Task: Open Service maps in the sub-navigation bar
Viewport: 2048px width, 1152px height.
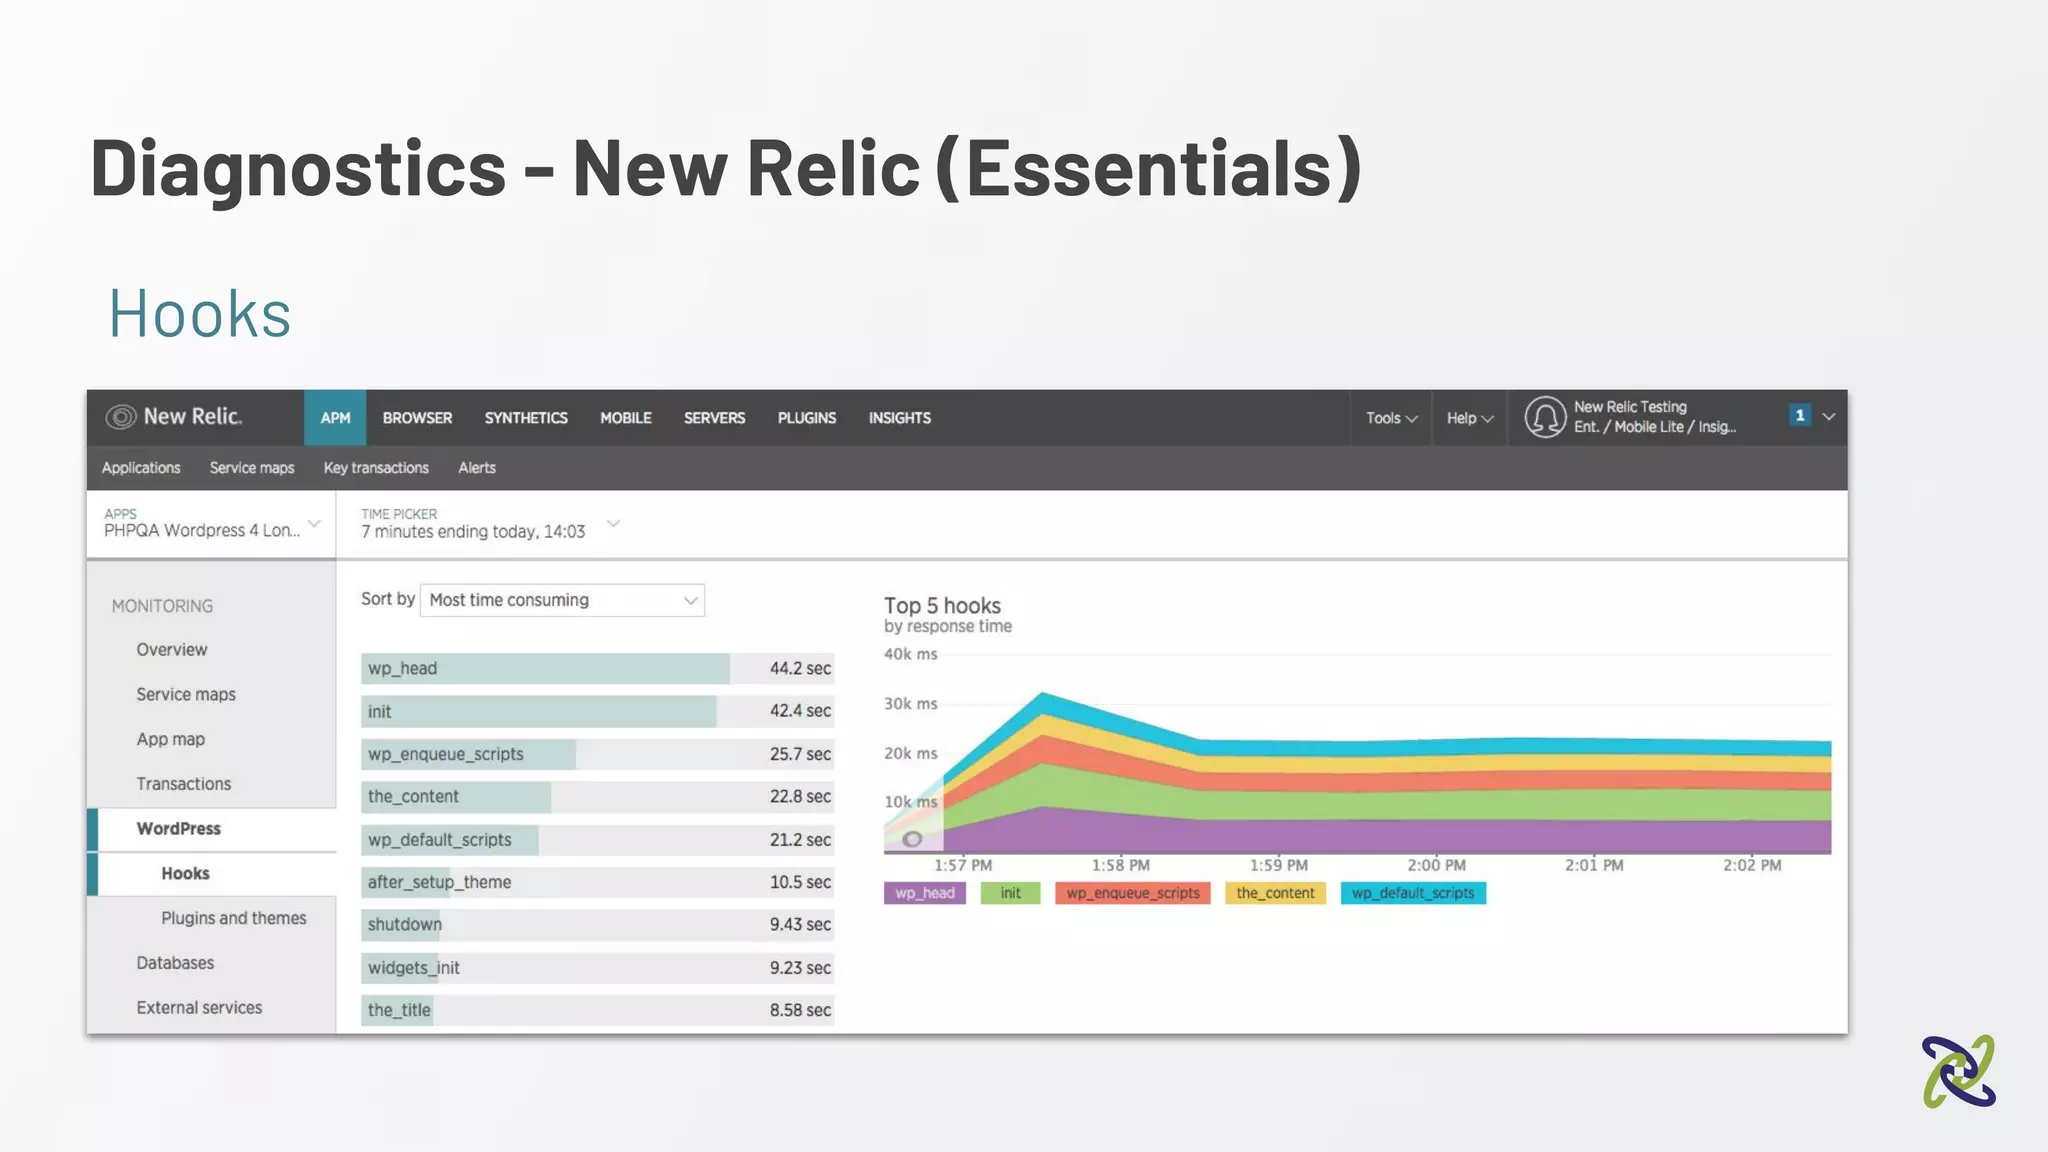Action: coord(252,468)
